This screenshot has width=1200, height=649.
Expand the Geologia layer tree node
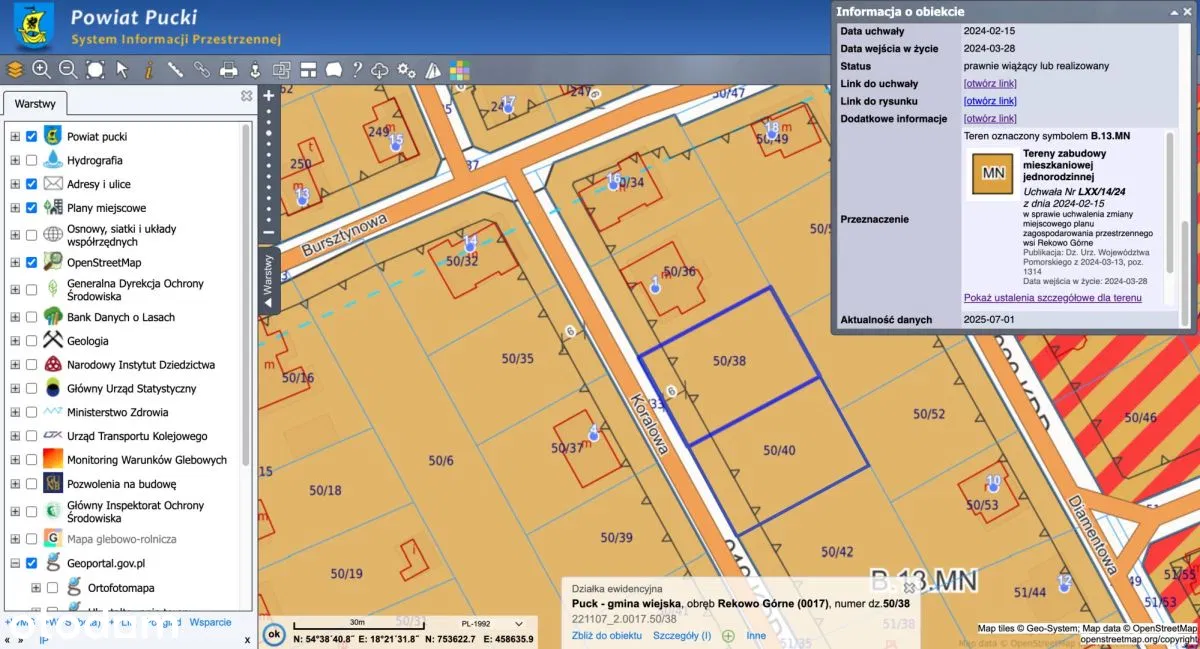(x=15, y=341)
